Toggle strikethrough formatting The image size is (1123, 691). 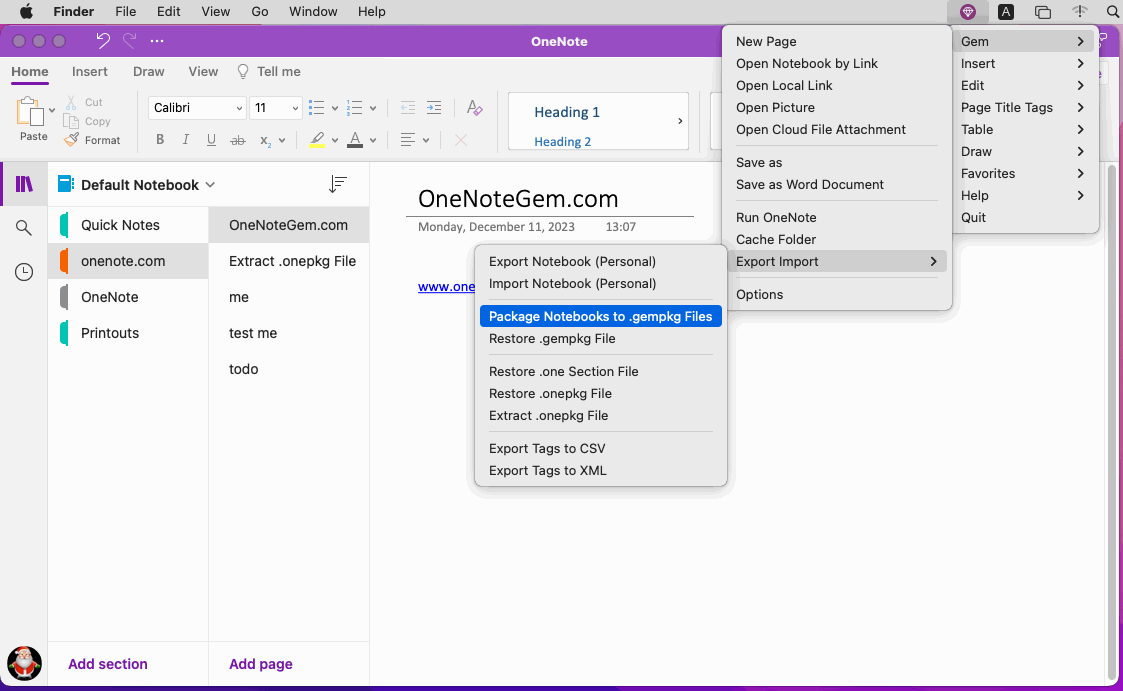point(238,140)
